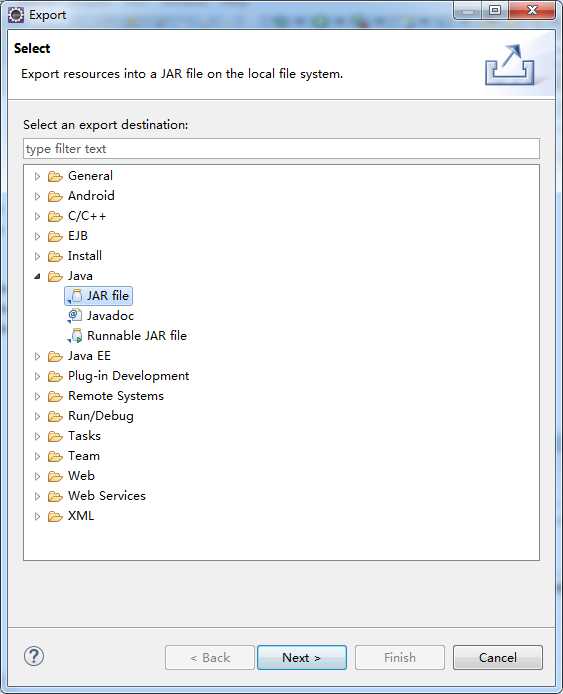Click the Plug-in Development folder icon
Screen dimensions: 563x694
coord(55,376)
